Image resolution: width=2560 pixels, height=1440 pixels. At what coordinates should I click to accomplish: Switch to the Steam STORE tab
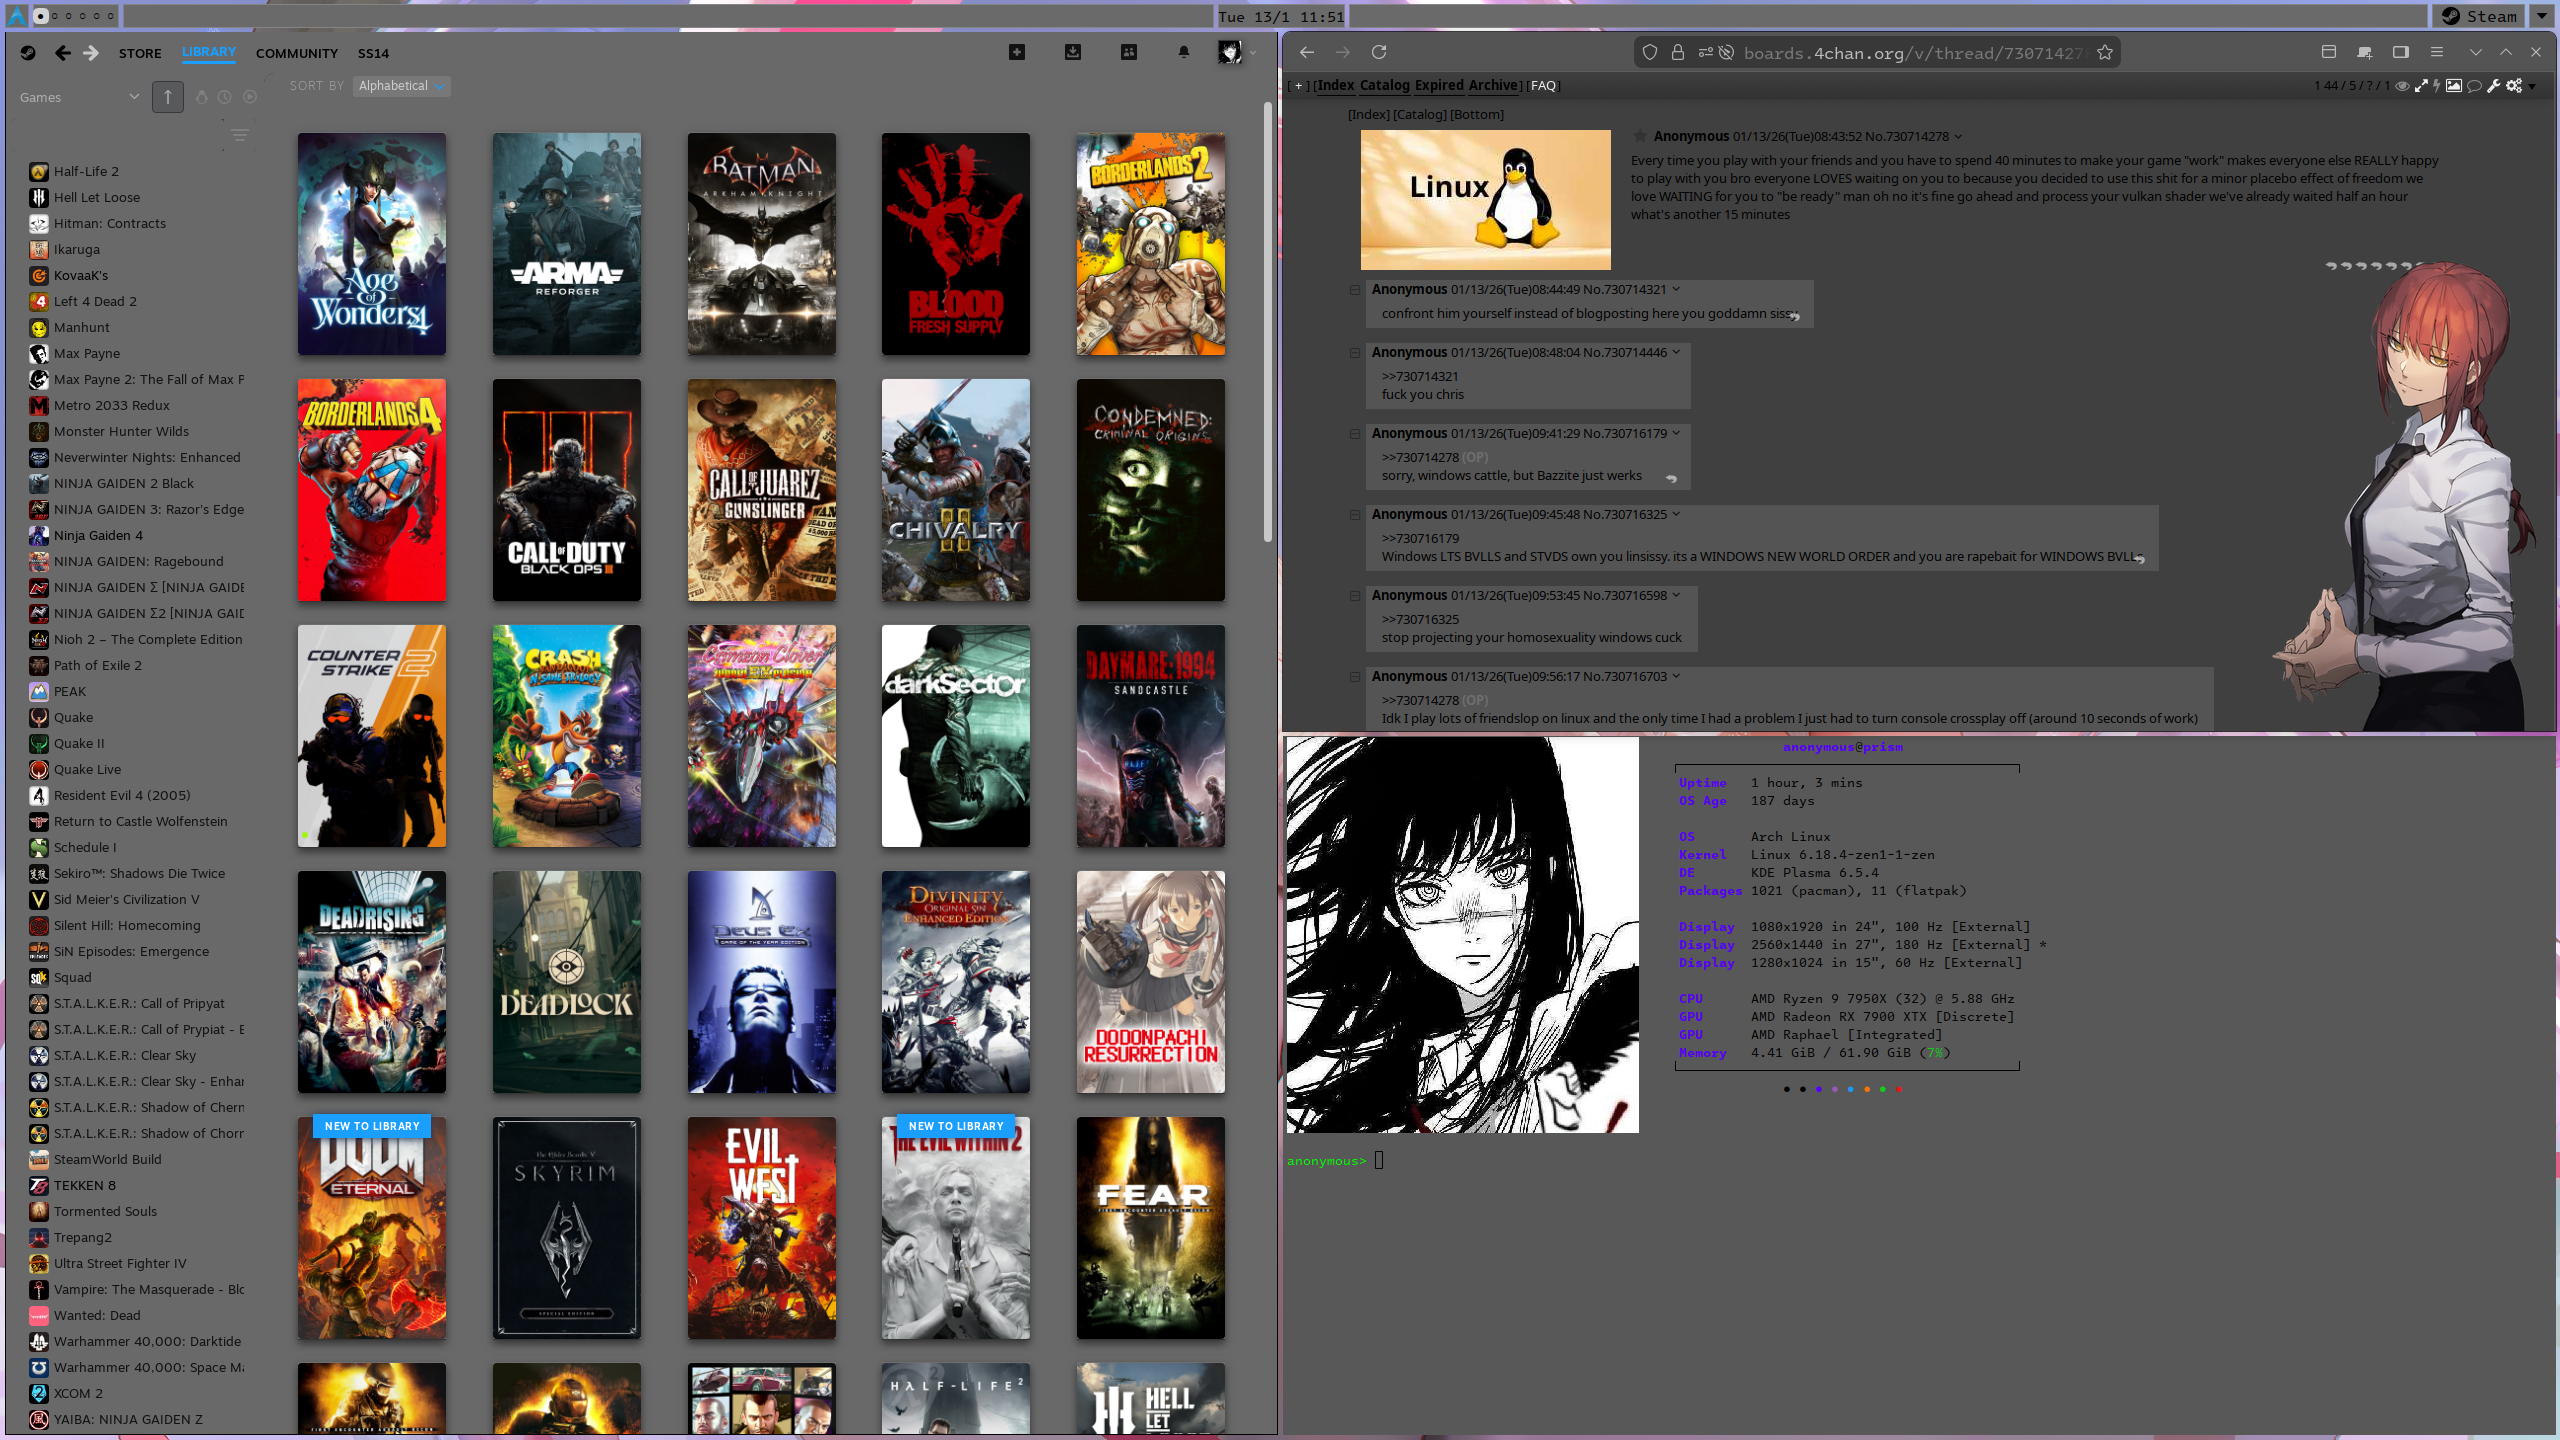[140, 53]
